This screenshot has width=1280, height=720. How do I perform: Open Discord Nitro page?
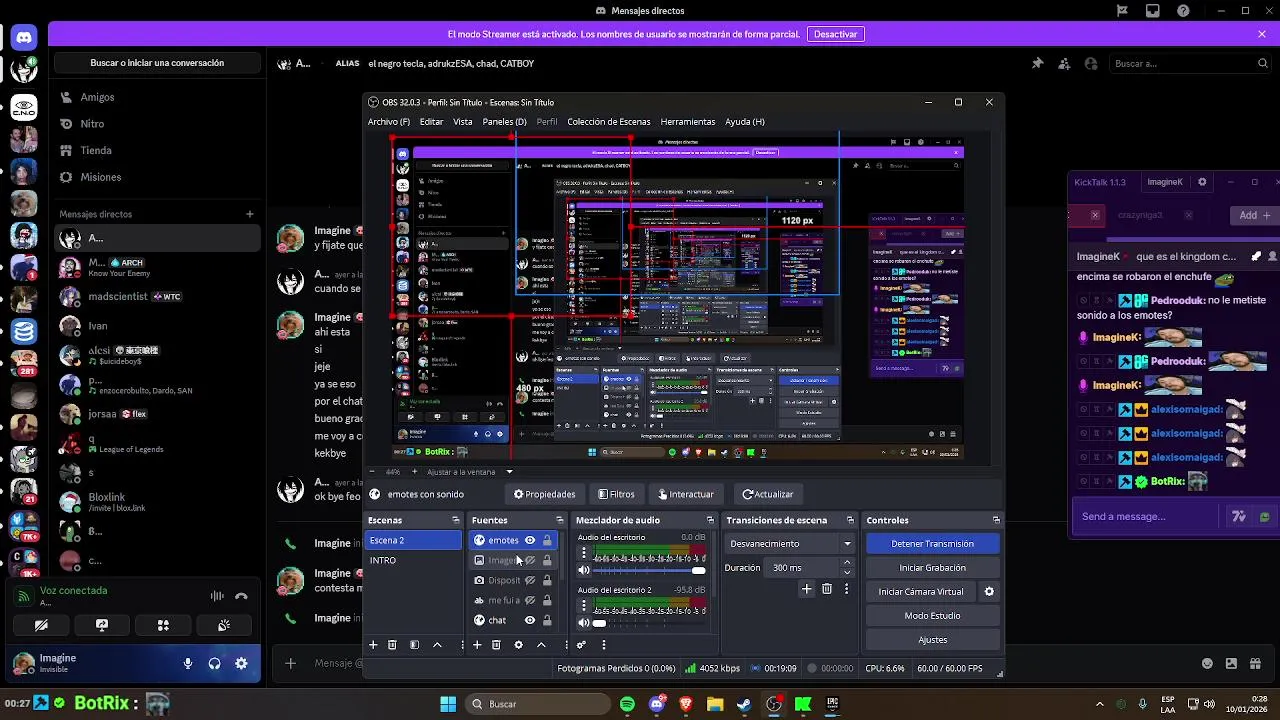[92, 124]
